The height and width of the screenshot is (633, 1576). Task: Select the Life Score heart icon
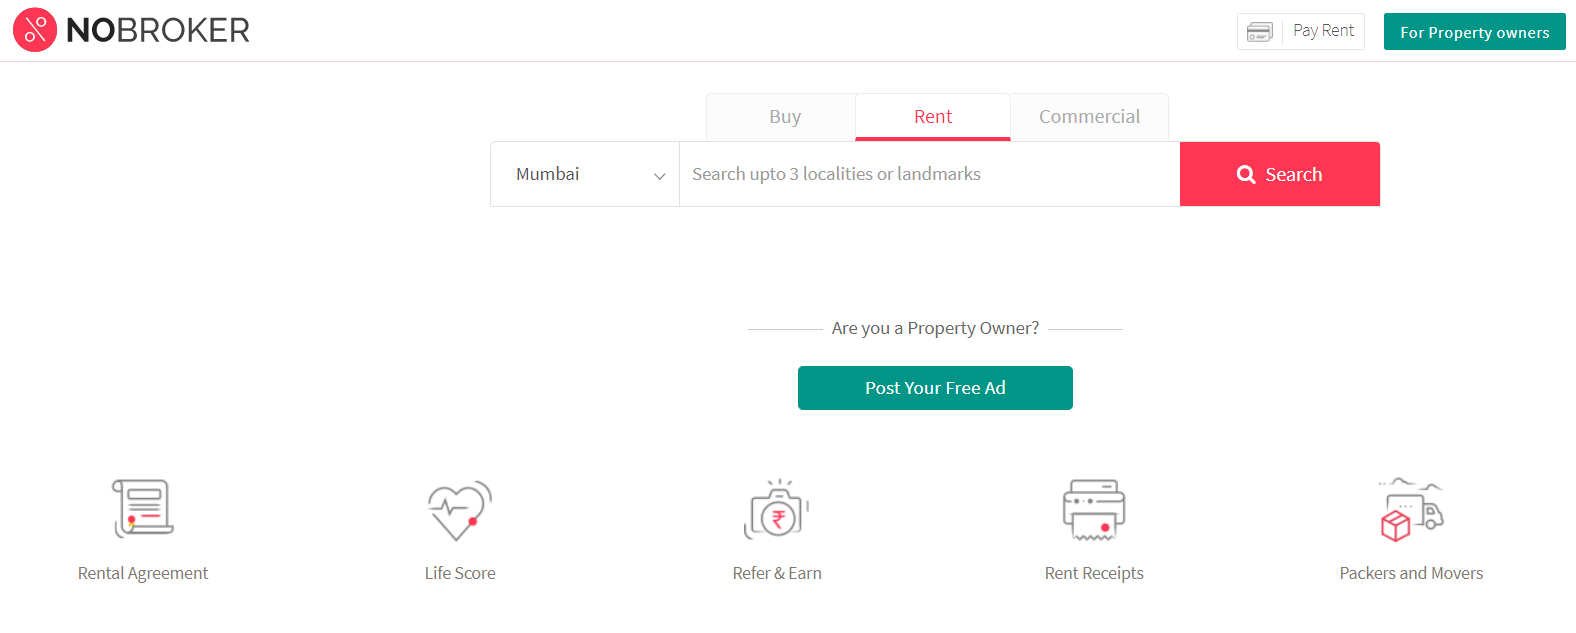pyautogui.click(x=459, y=510)
